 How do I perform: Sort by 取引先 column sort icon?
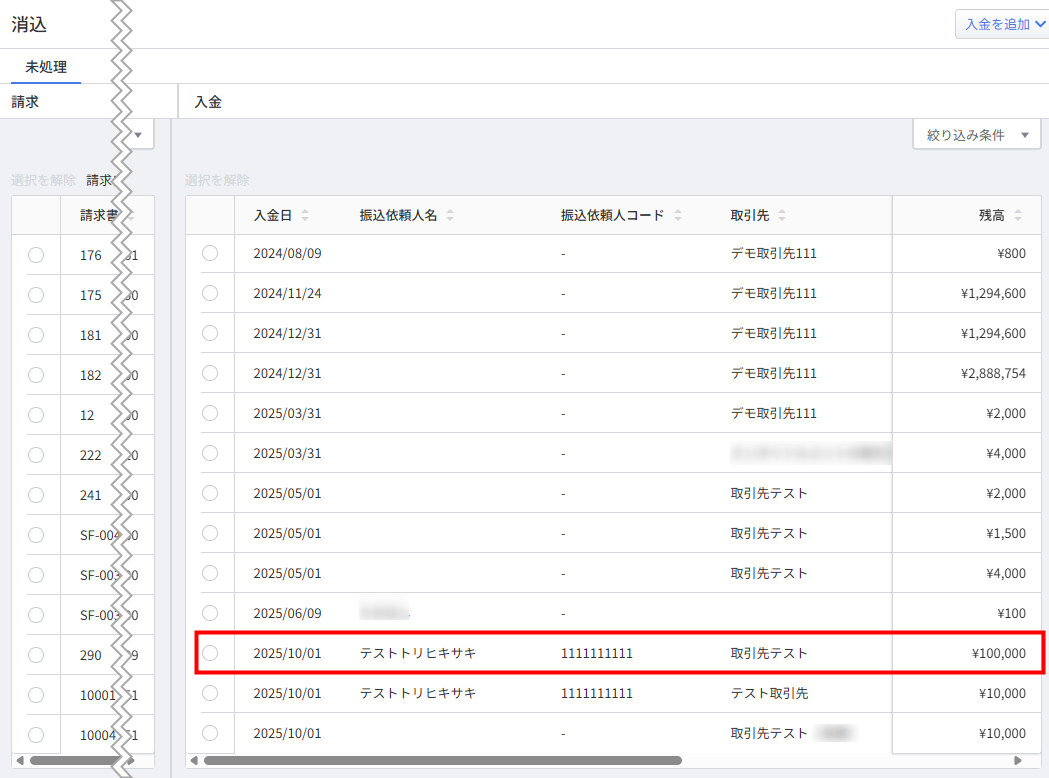[x=782, y=215]
